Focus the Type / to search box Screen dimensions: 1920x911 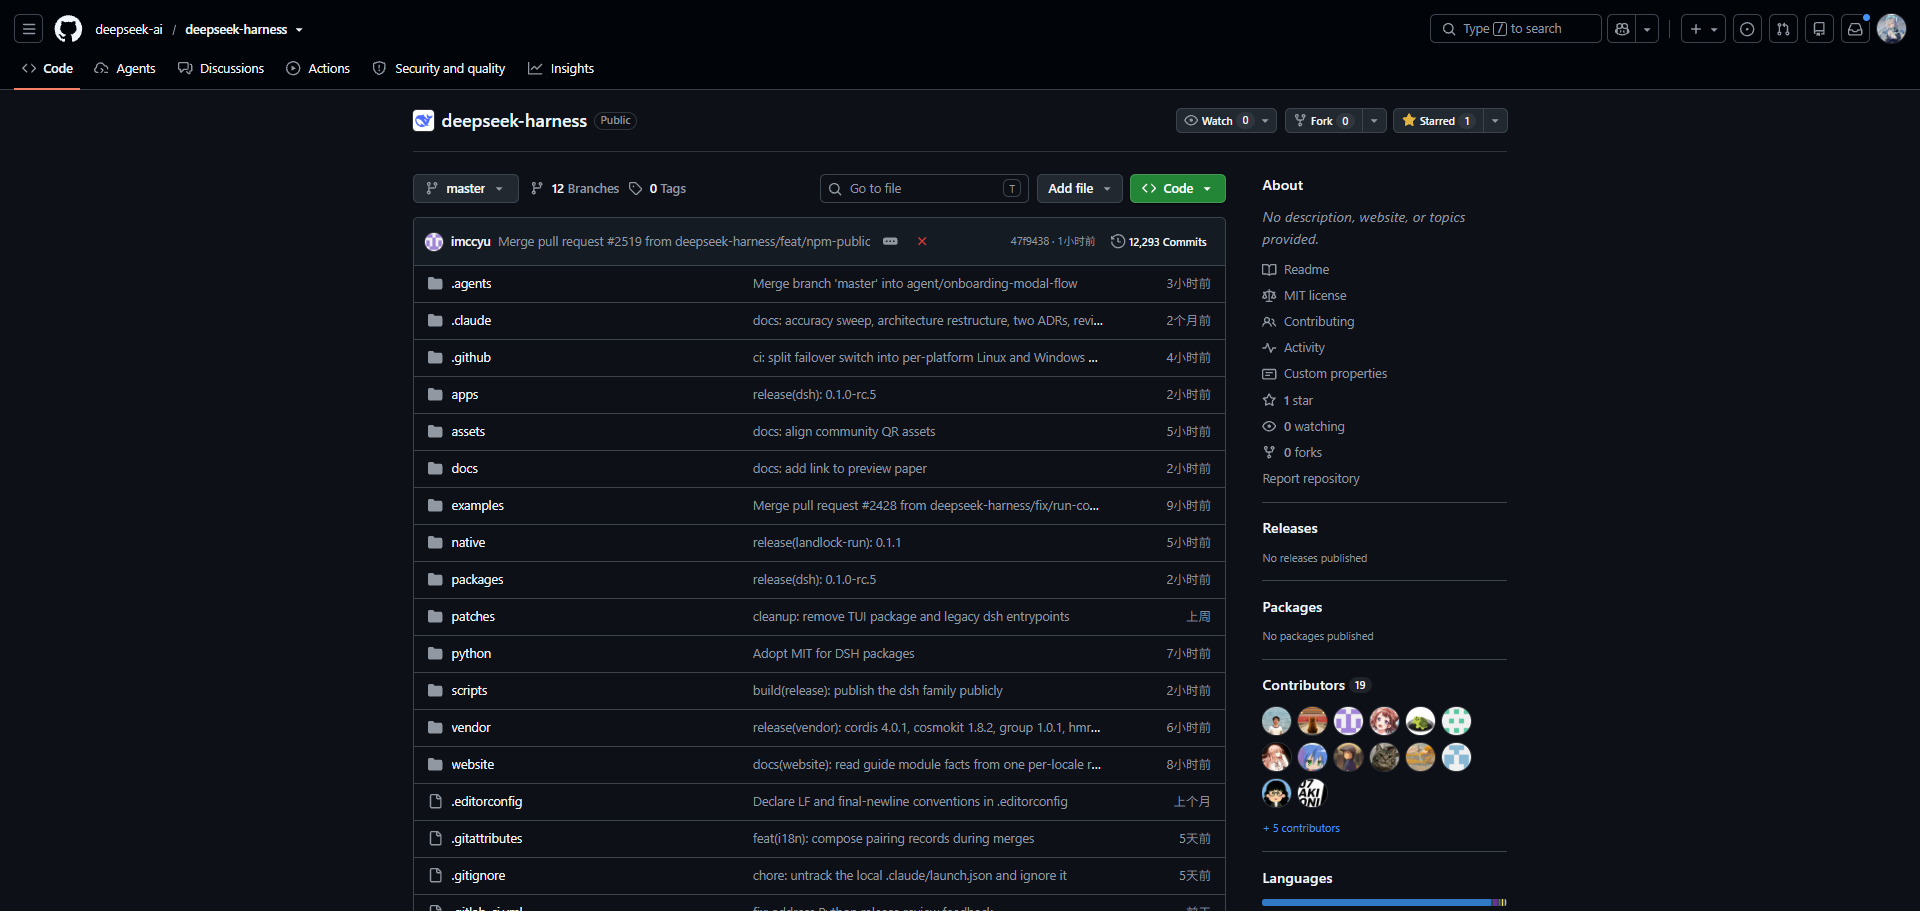click(1515, 29)
